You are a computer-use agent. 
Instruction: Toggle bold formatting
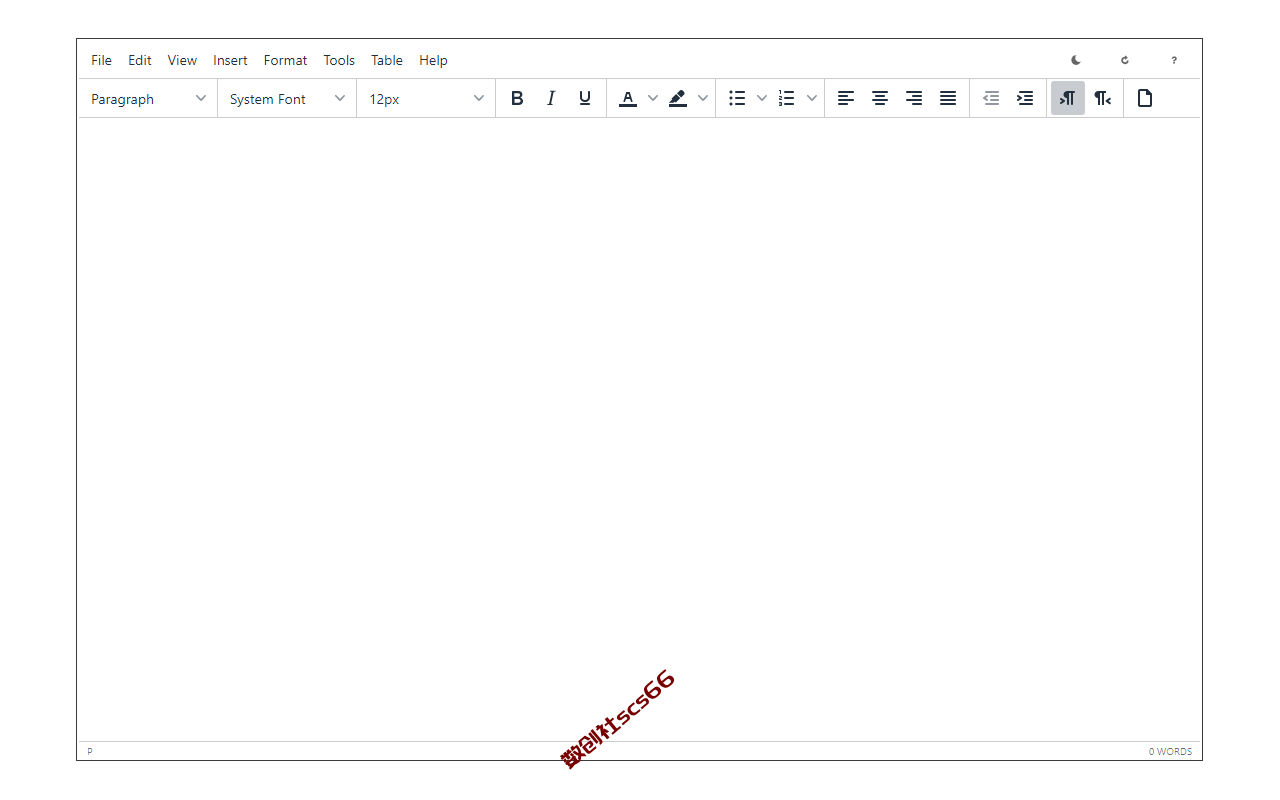517,98
